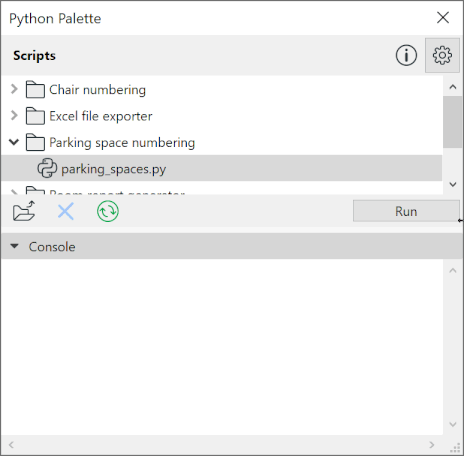This screenshot has height=456, width=464.
Task: Click the Python icon beside parking_spaces.py
Action: click(x=47, y=168)
